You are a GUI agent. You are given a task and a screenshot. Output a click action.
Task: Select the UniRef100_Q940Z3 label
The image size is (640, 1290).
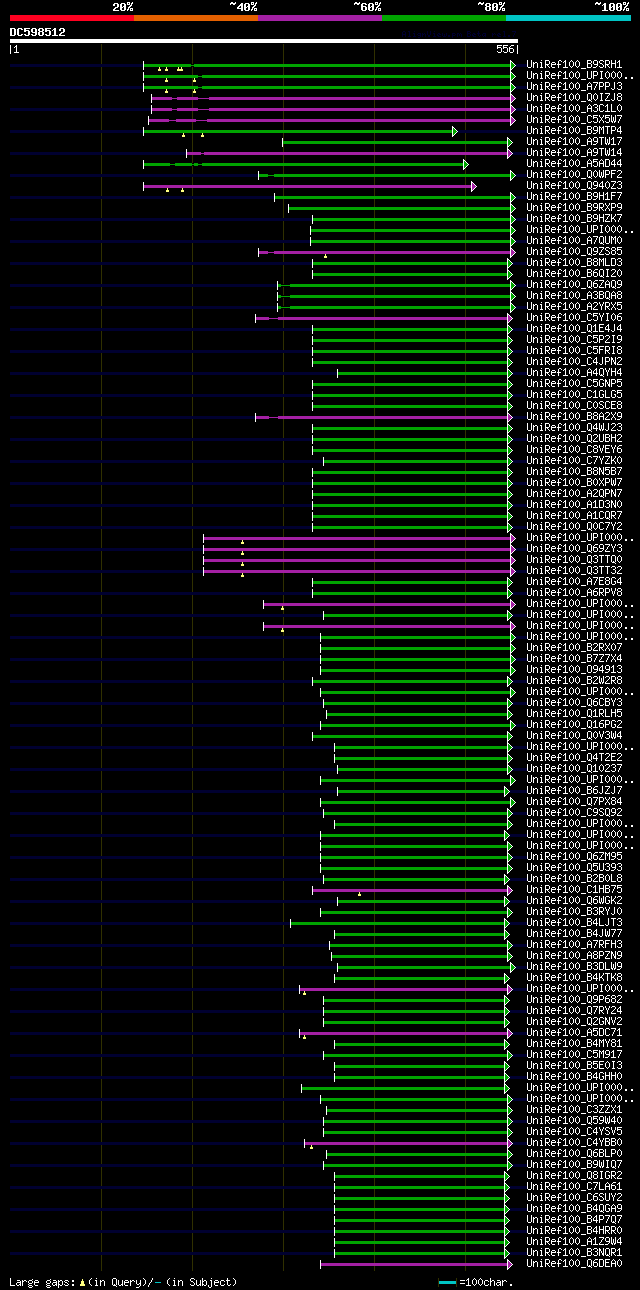tap(574, 186)
